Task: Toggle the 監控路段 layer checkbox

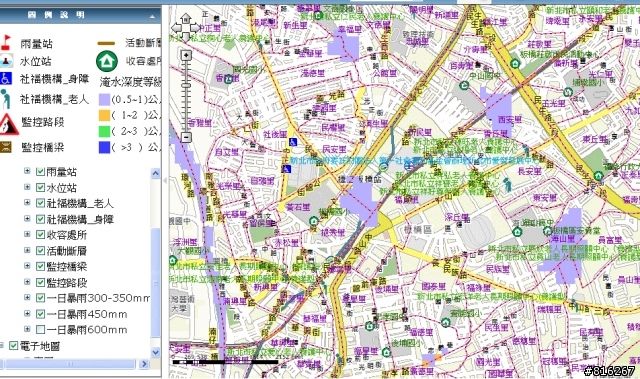Action: (x=40, y=282)
